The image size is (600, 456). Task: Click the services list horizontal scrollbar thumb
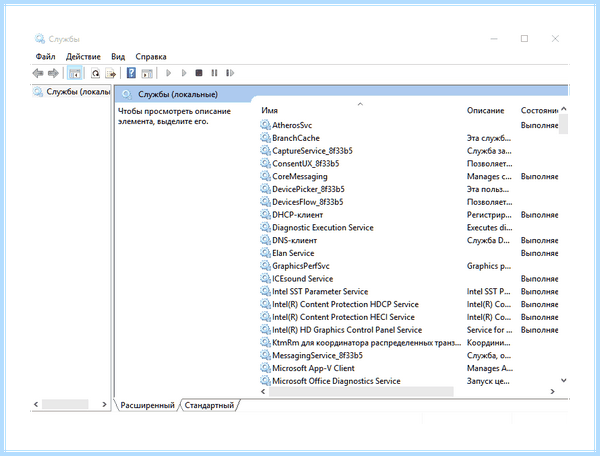point(361,391)
